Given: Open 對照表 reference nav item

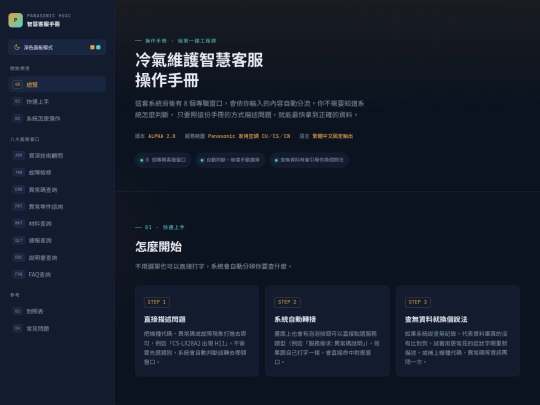Looking at the screenshot, I should pyautogui.click(x=57, y=311).
